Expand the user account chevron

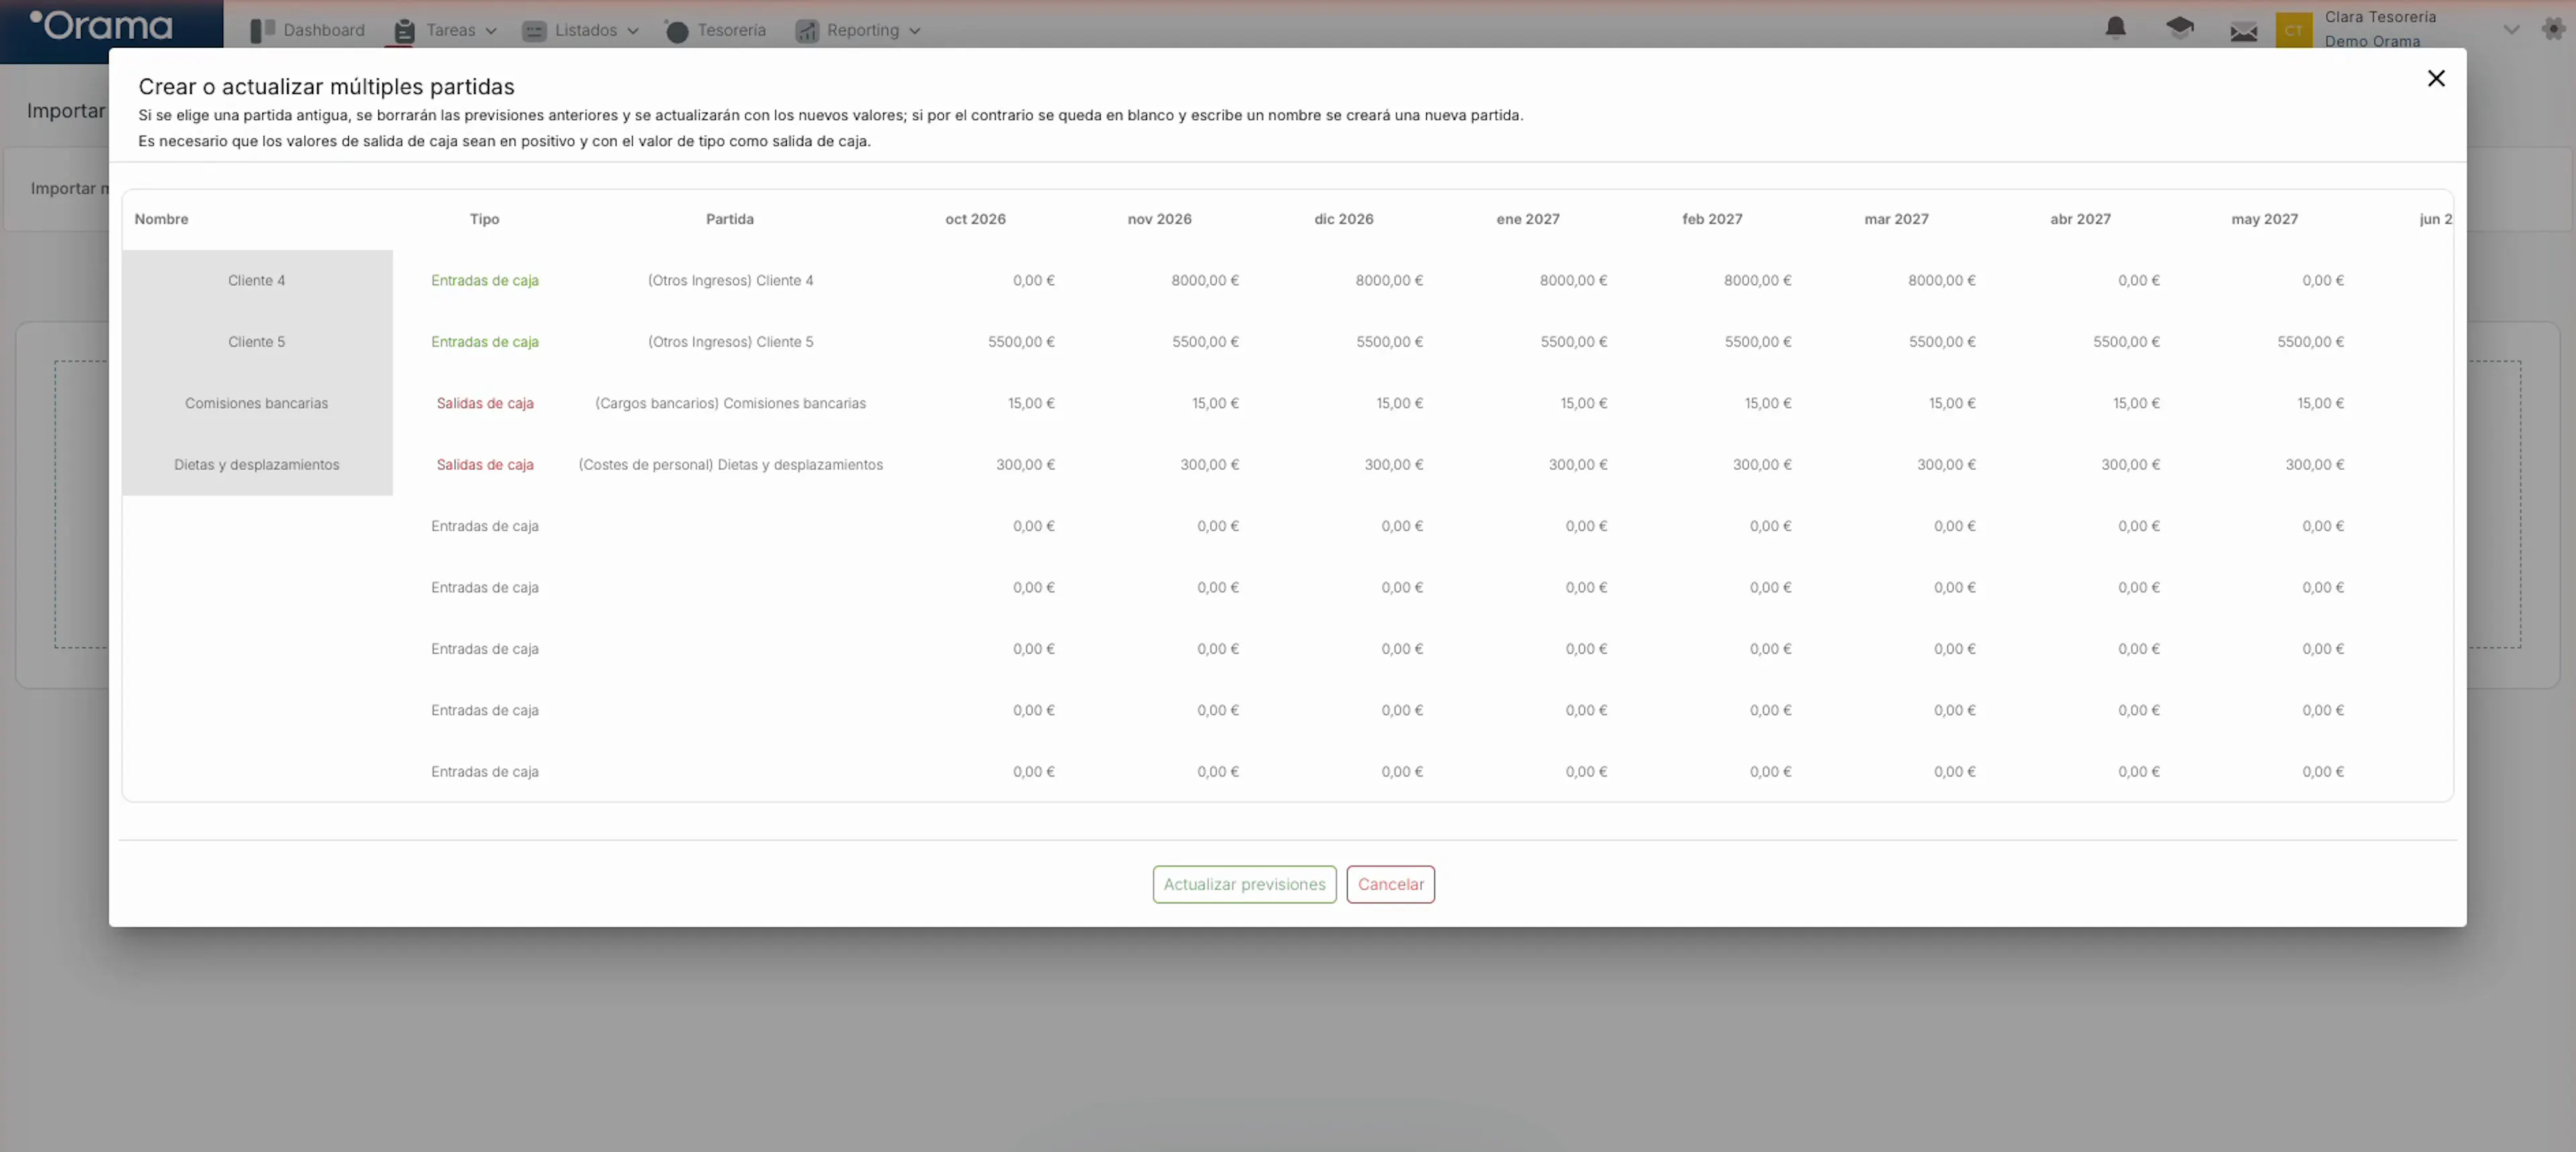point(2511,30)
